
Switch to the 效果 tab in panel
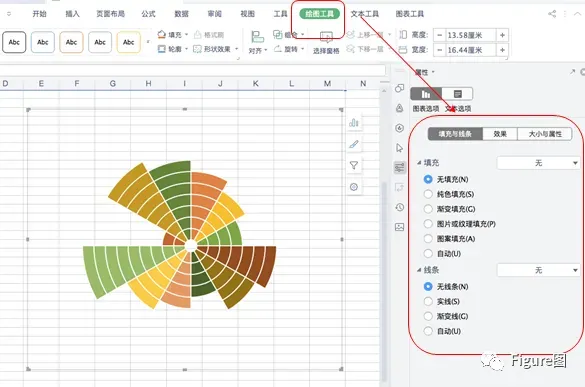(500, 134)
